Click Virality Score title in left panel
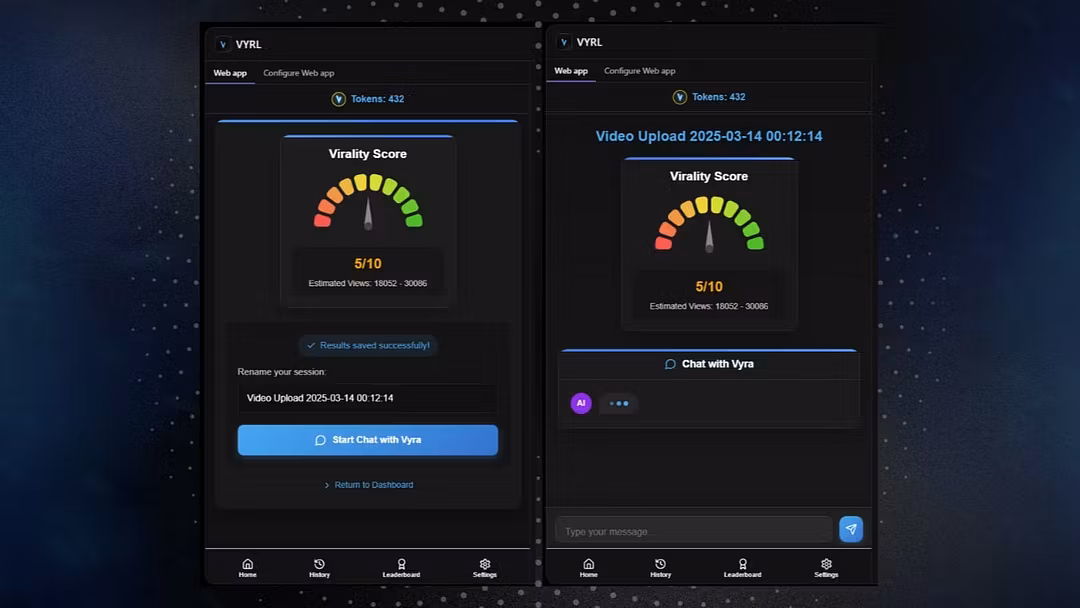 pos(368,154)
